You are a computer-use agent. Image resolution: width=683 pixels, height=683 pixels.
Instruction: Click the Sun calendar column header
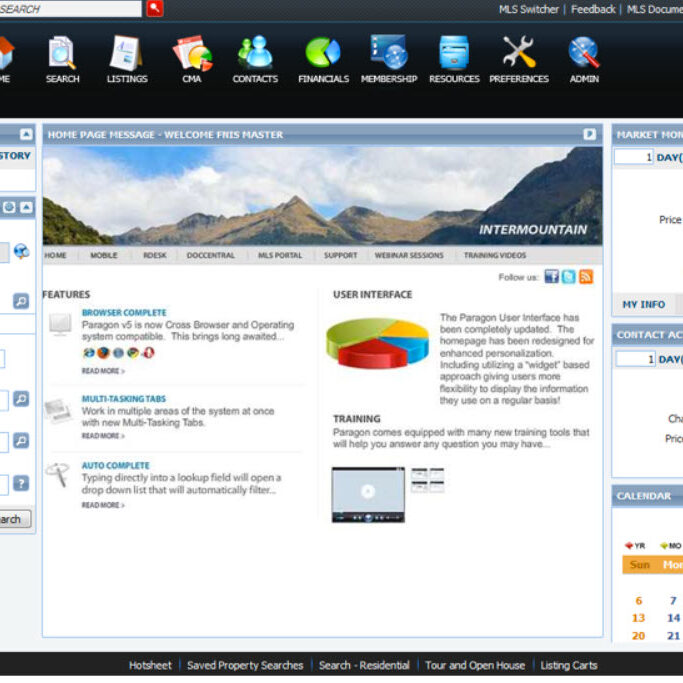coord(639,565)
